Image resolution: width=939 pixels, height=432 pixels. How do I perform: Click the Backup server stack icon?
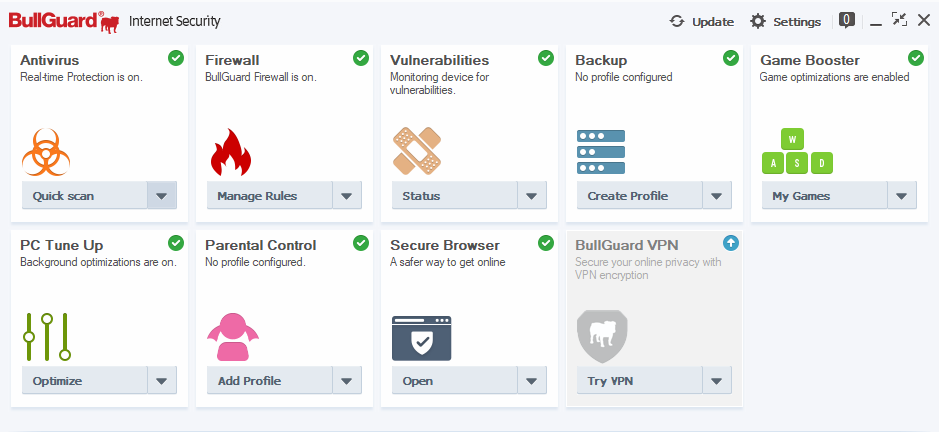[x=601, y=152]
